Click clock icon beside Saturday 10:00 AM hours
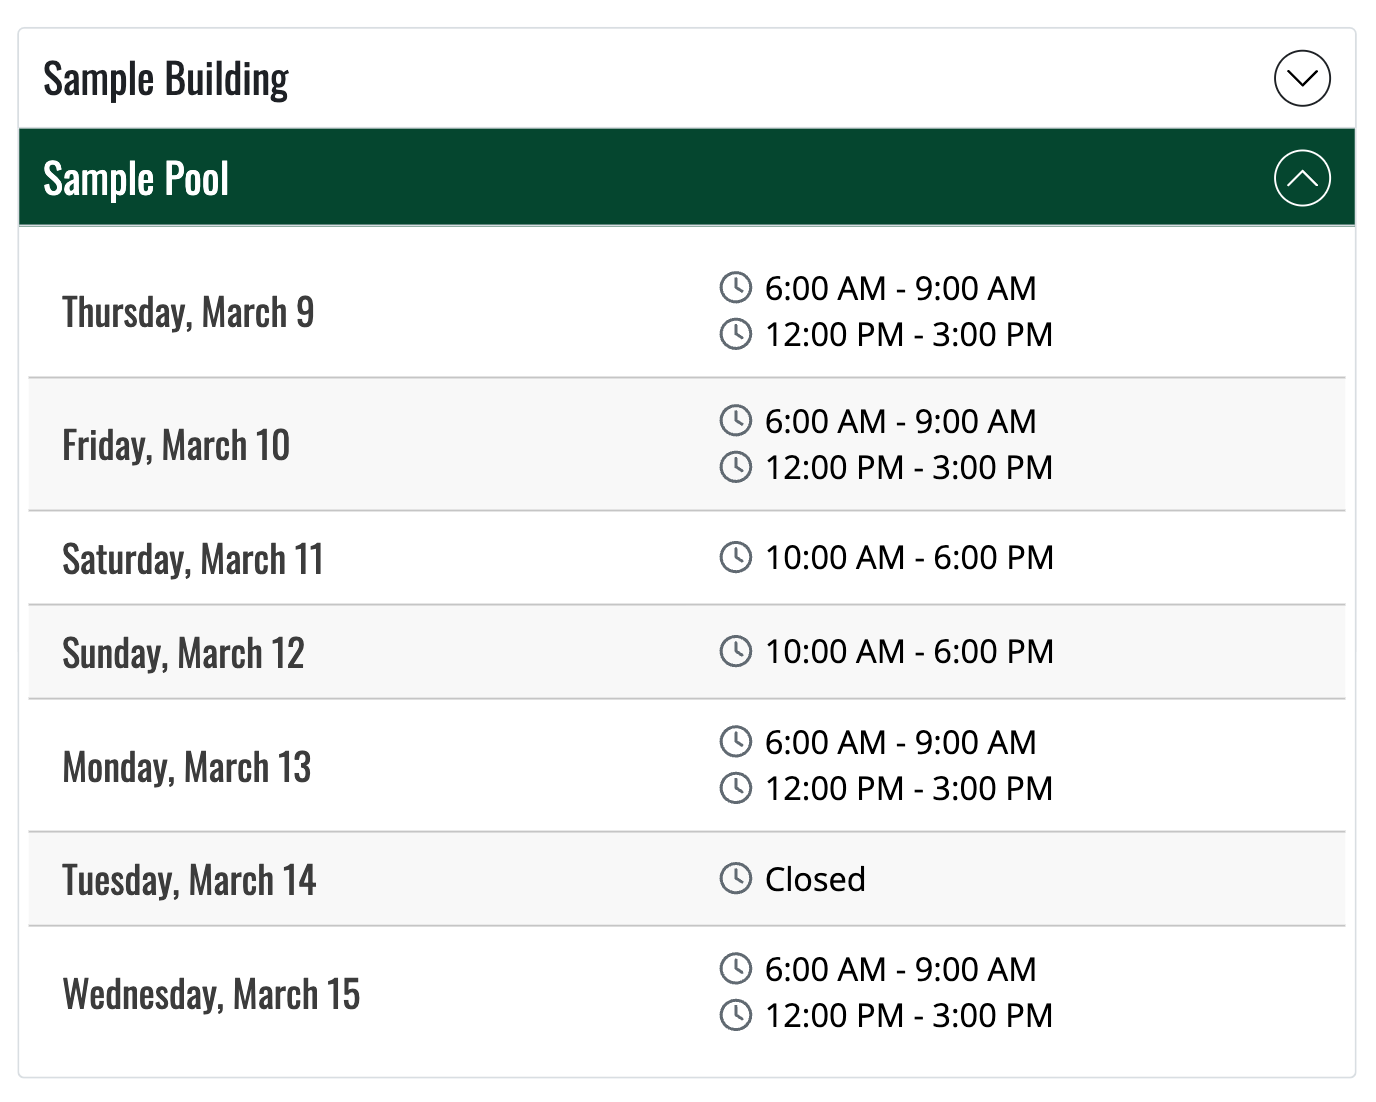The image size is (1376, 1102). coord(735,557)
